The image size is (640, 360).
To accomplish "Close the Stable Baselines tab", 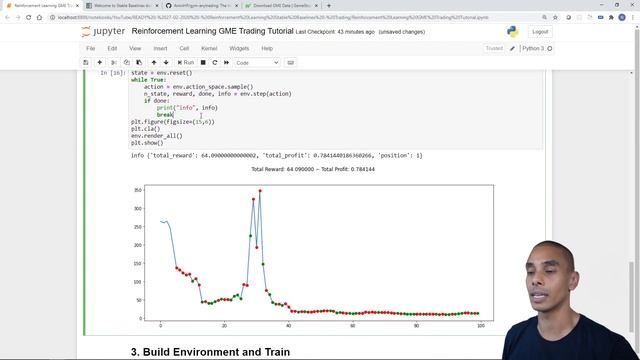I will coord(157,6).
